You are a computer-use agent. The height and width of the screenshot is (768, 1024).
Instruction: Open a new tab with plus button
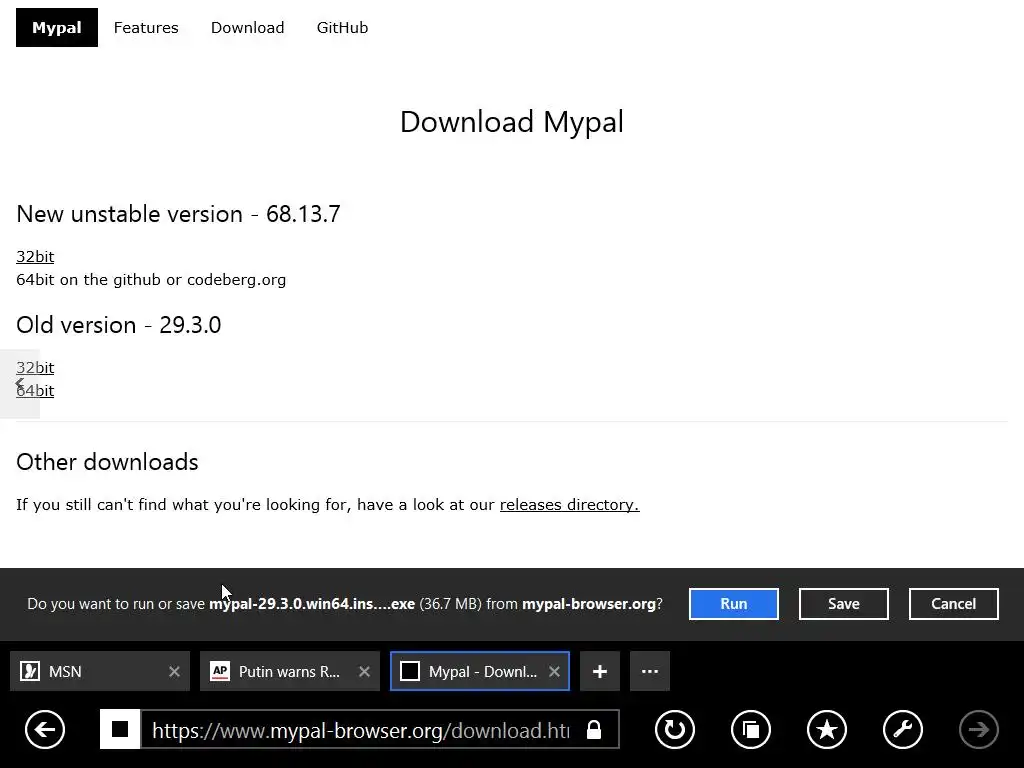(600, 671)
